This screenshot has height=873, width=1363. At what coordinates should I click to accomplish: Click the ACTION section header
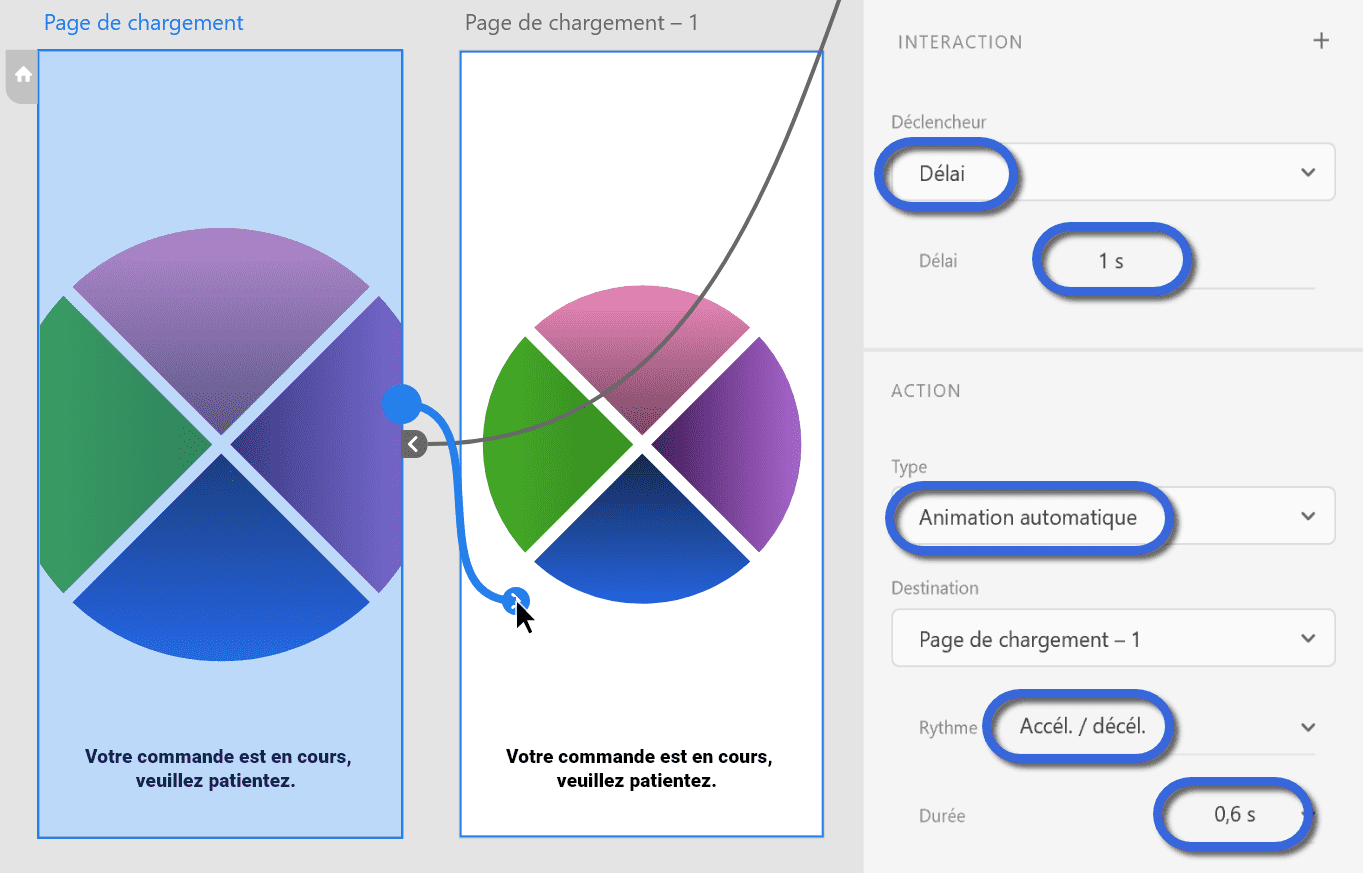tap(926, 391)
